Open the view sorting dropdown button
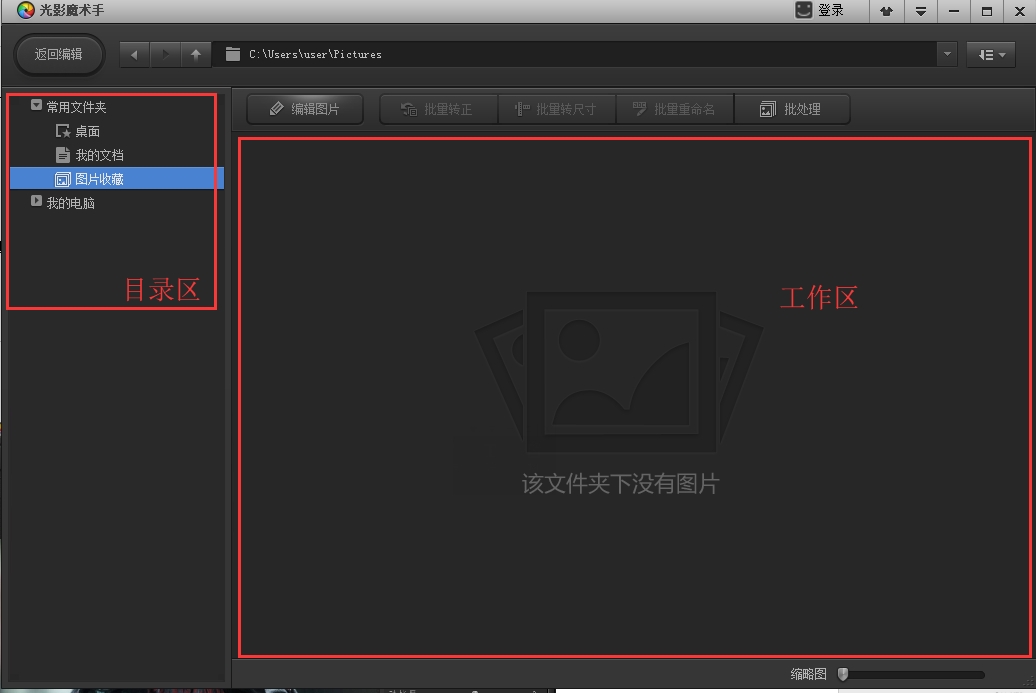Viewport: 1036px width, 693px height. [x=990, y=54]
